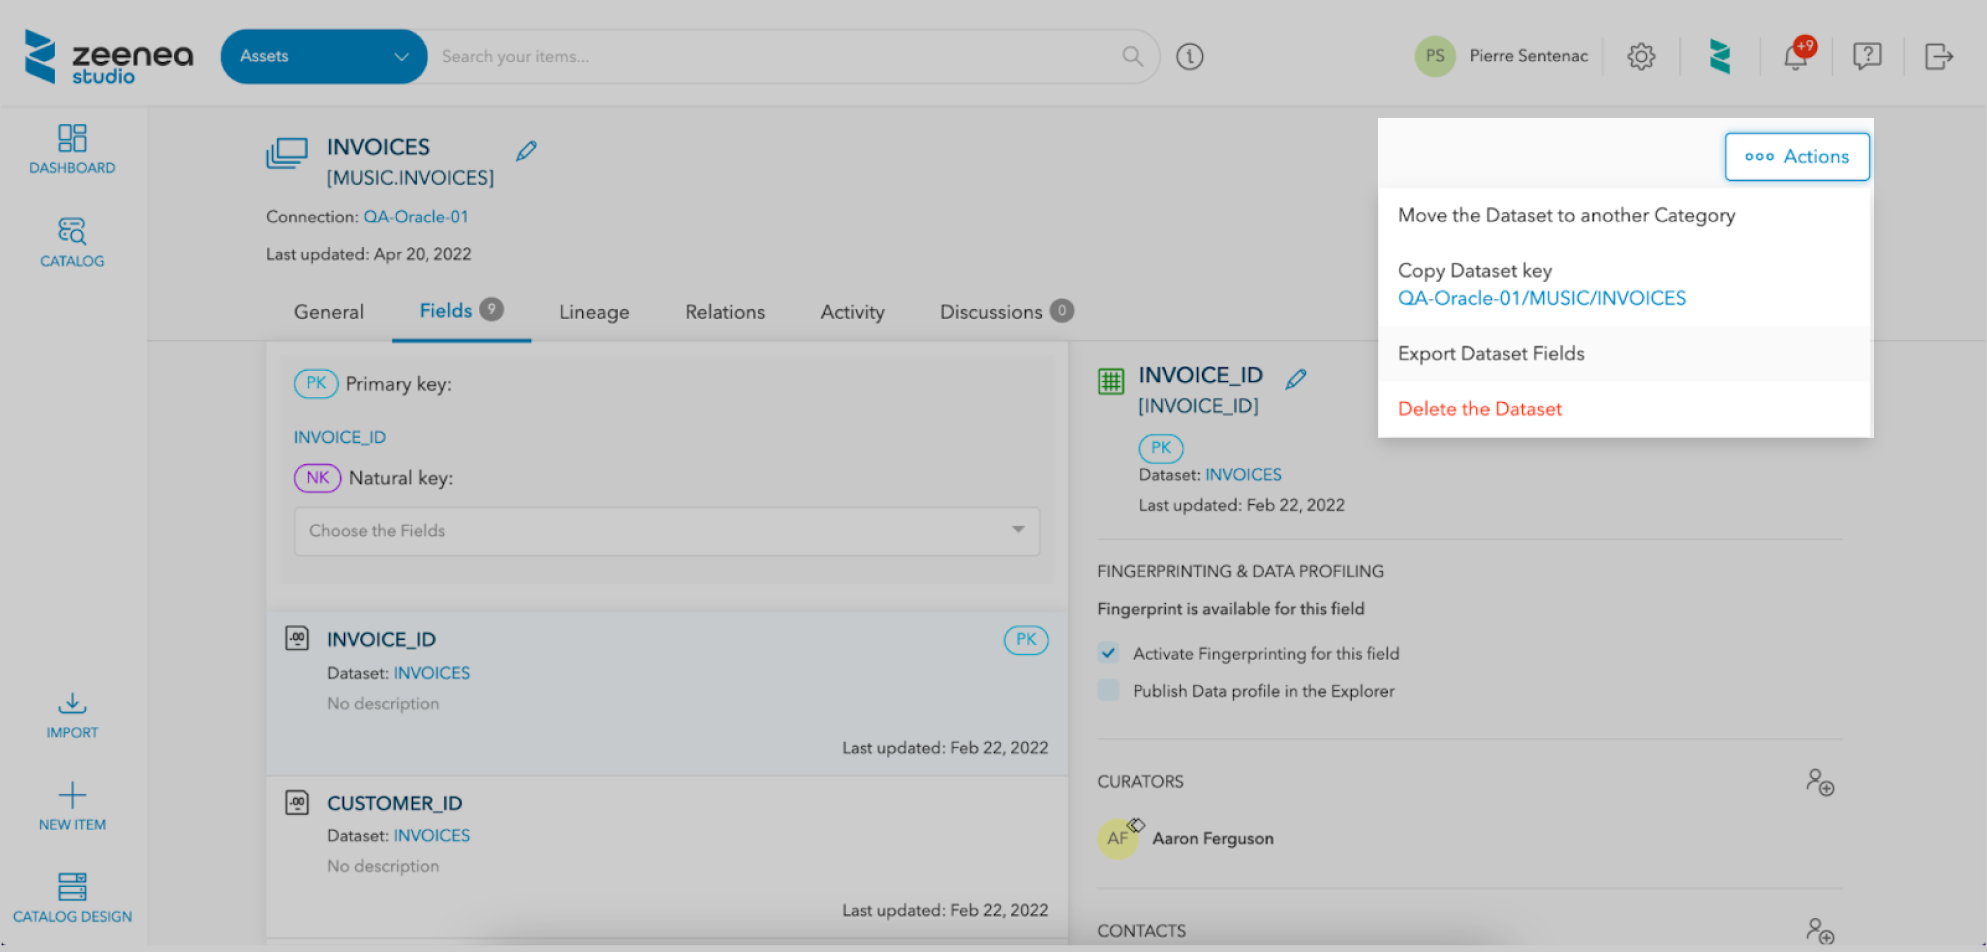Image resolution: width=1987 pixels, height=952 pixels.
Task: Open Catalog Design in the sidebar
Action: tap(72, 897)
